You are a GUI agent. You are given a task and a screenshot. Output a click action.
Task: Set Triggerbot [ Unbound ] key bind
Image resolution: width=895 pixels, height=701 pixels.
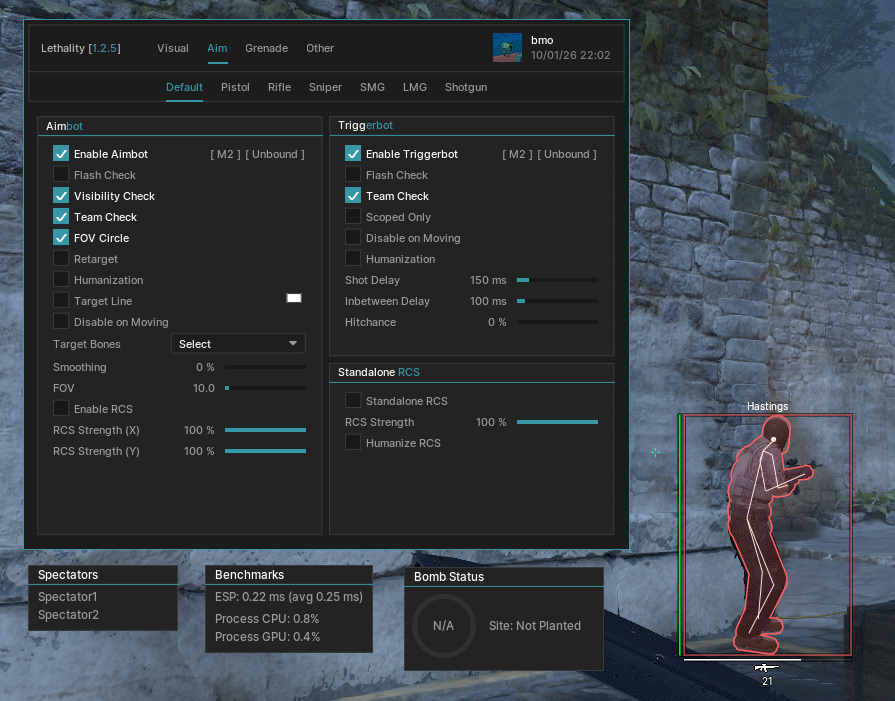tap(567, 154)
